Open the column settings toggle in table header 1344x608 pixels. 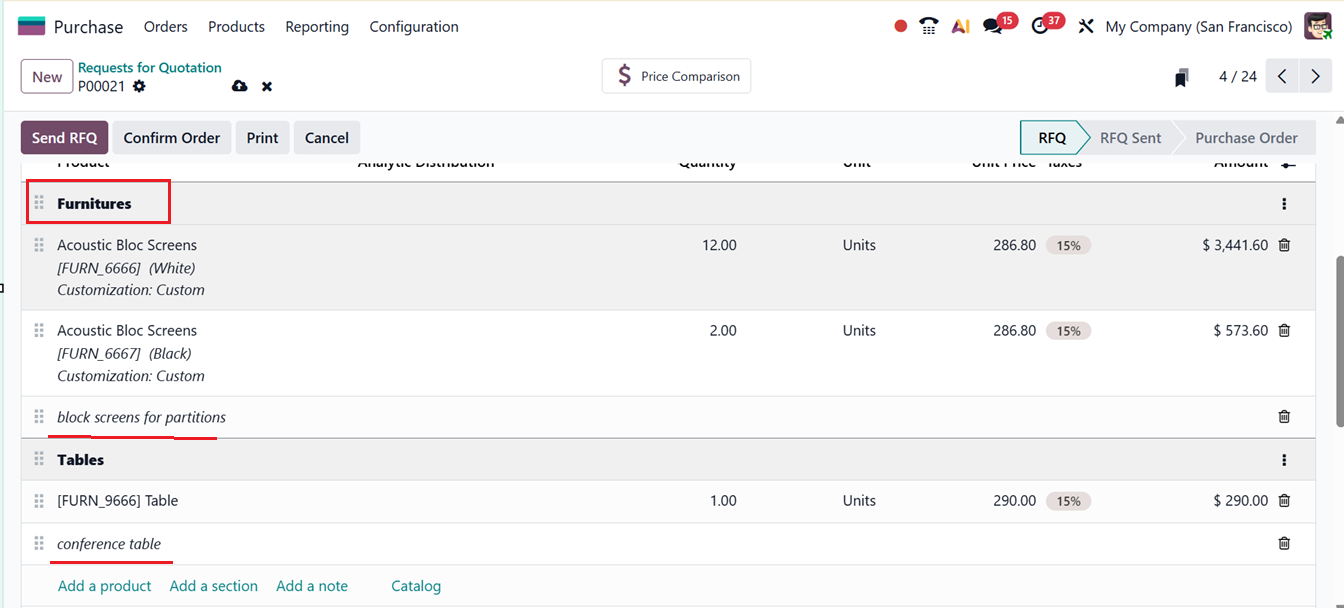click(x=1288, y=164)
